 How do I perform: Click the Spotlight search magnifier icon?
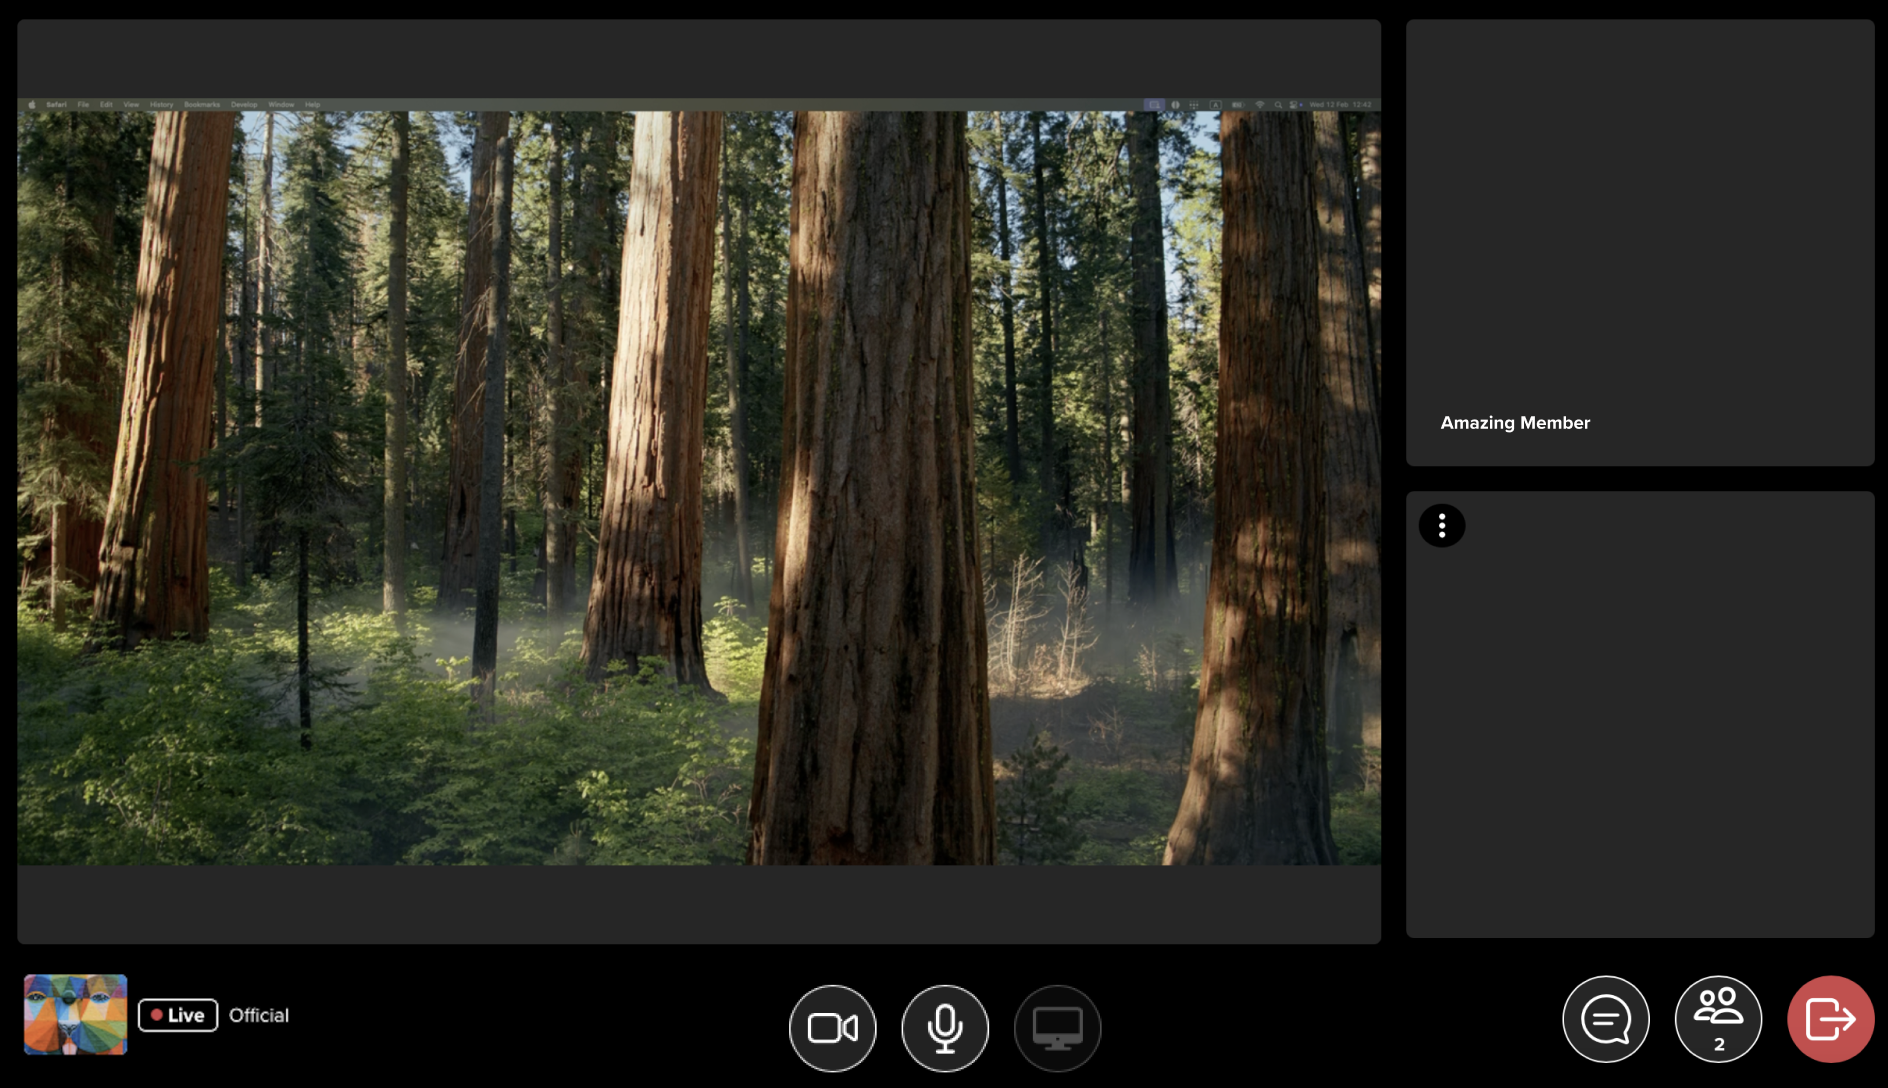[x=1278, y=105]
